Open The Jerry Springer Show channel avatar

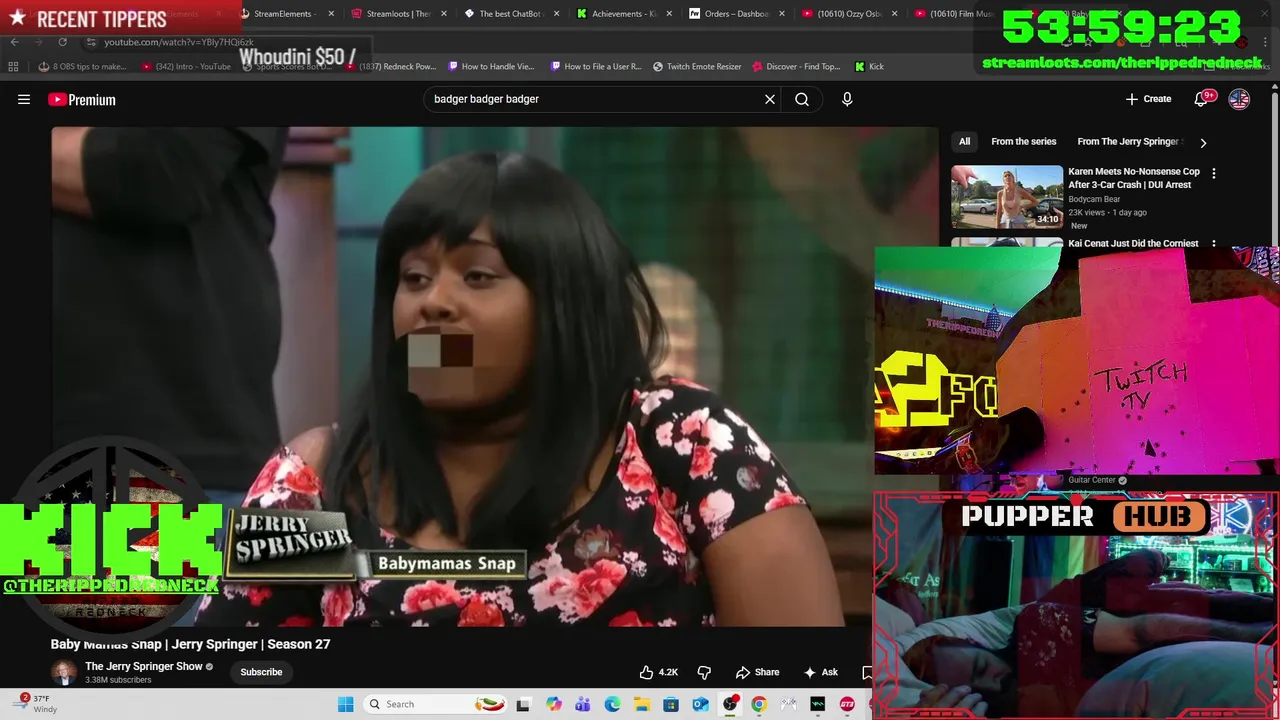[64, 672]
